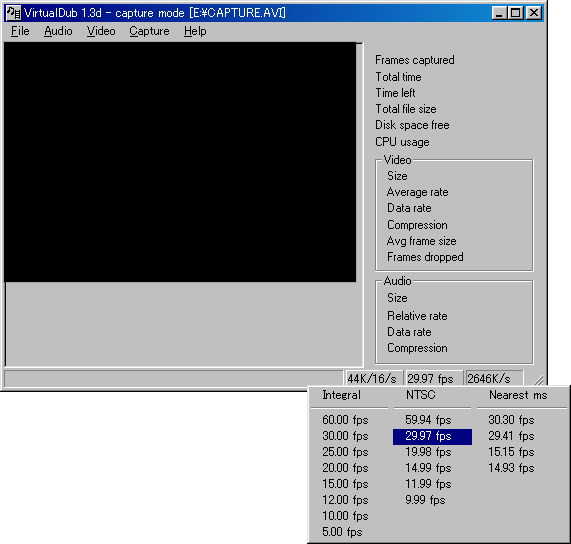The height and width of the screenshot is (544, 571).
Task: Click the 44K/16/s audio format status panel
Action: [x=373, y=379]
